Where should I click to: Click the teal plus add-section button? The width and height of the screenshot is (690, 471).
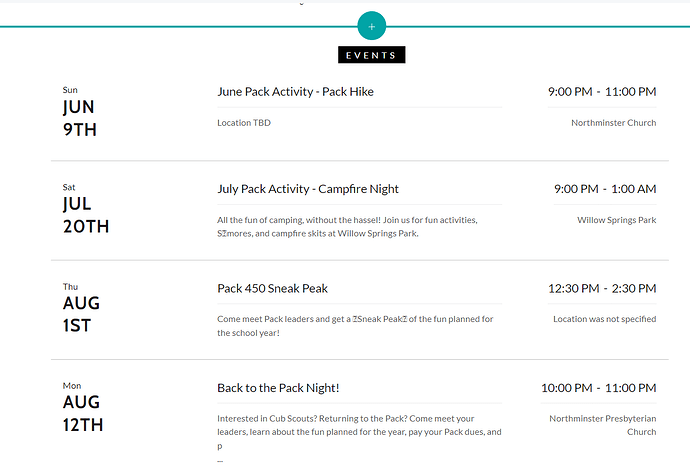coord(371,26)
